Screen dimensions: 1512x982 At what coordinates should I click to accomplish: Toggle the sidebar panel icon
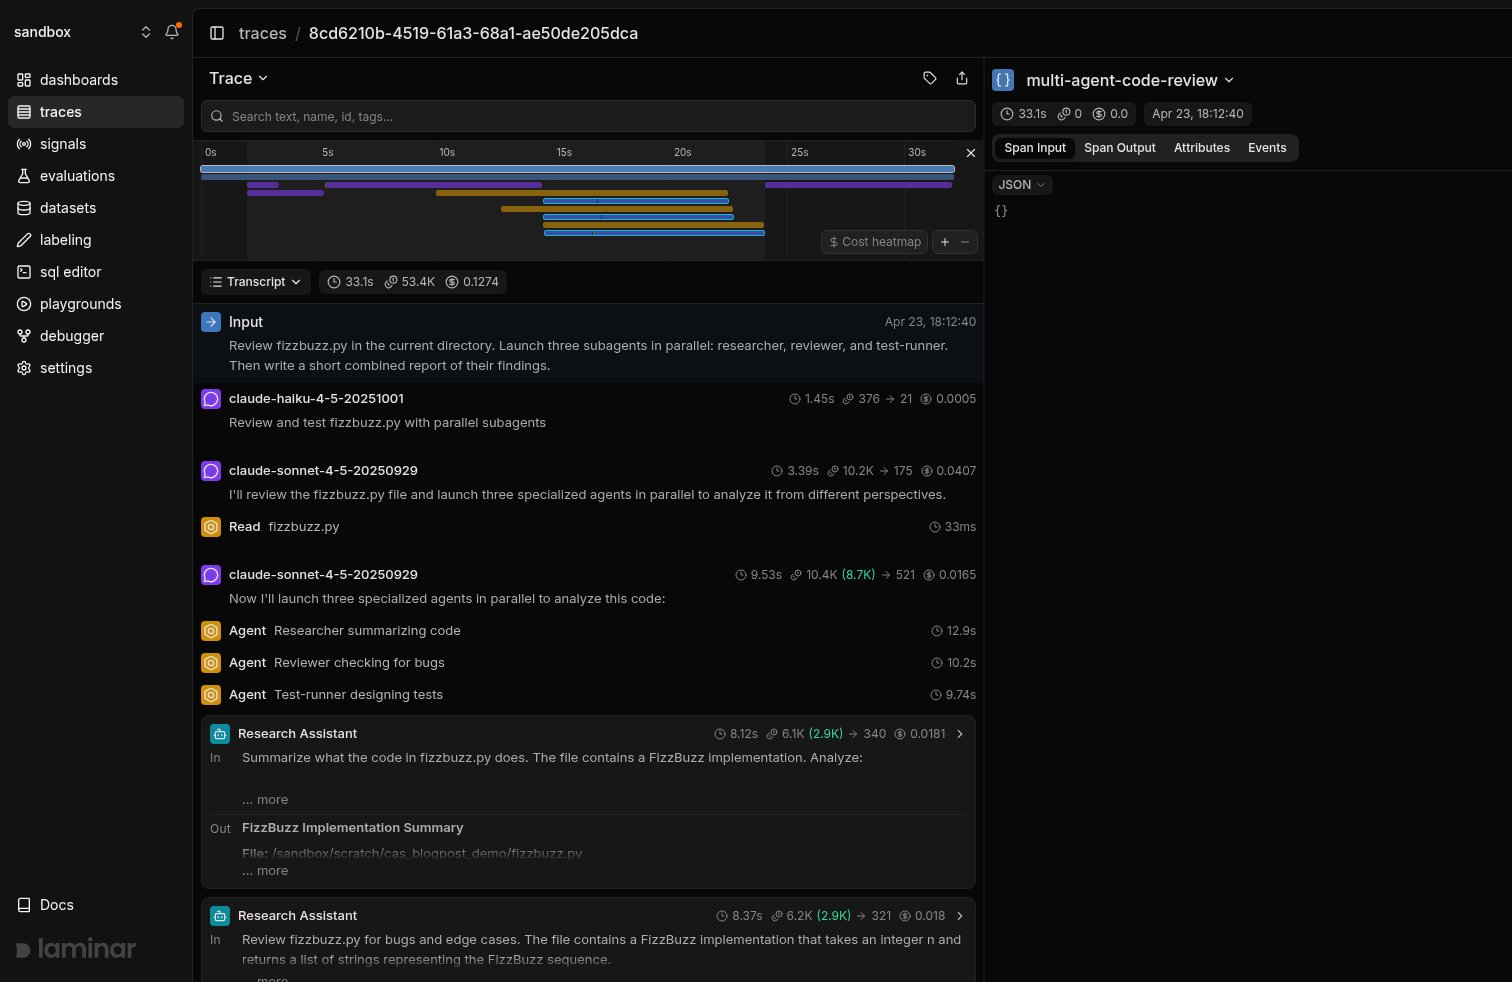click(x=217, y=33)
